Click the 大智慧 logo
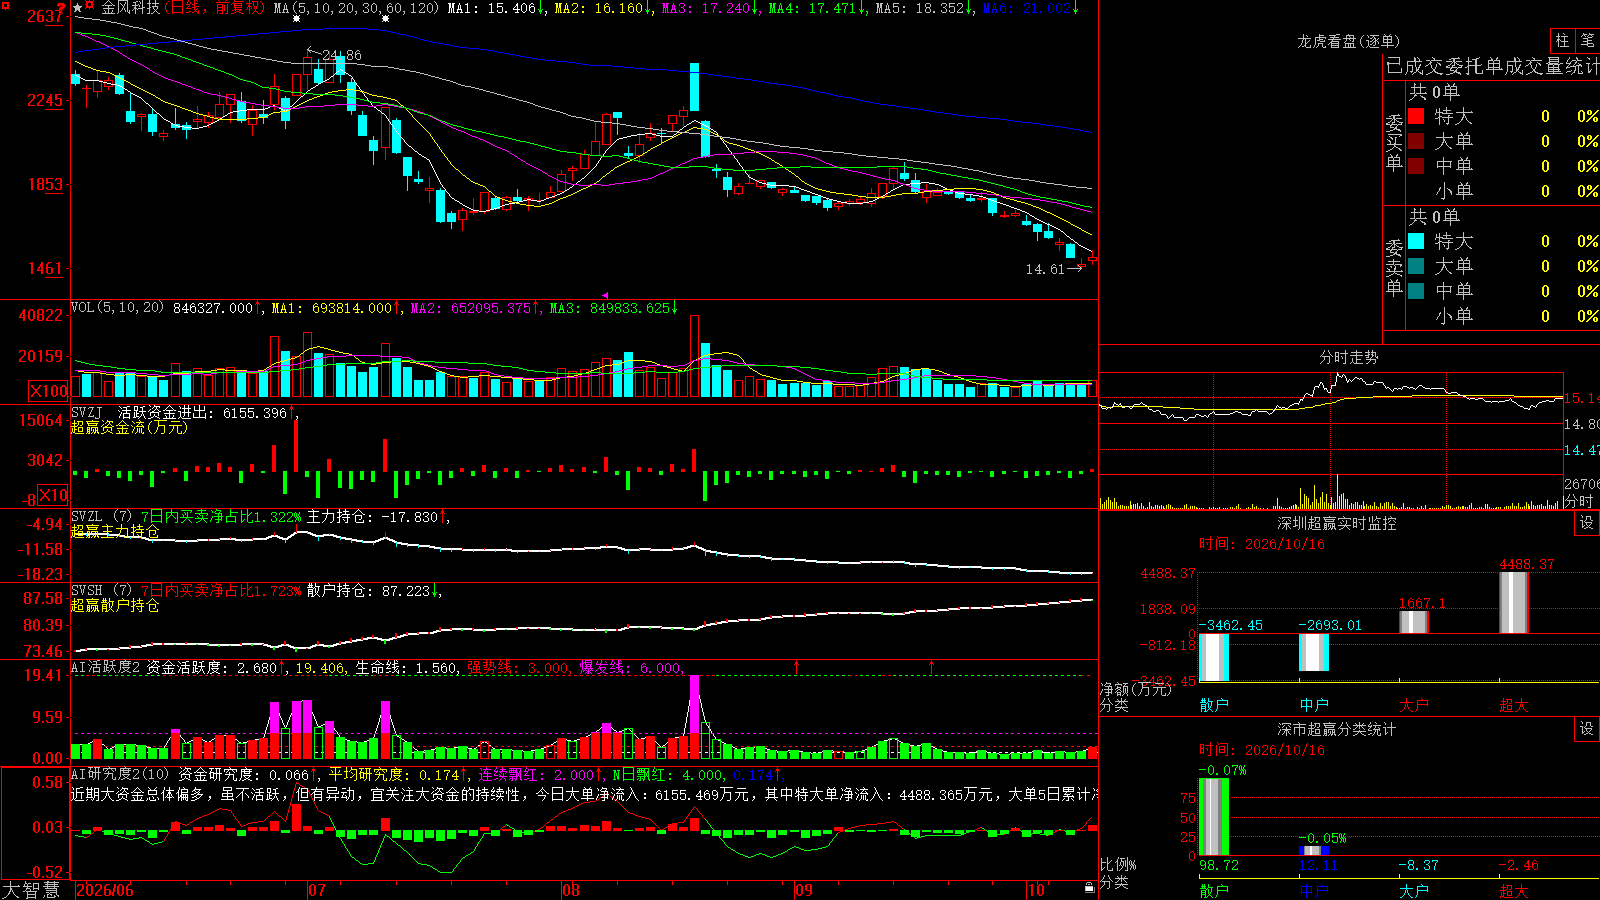Viewport: 1600px width, 900px height. (31, 890)
